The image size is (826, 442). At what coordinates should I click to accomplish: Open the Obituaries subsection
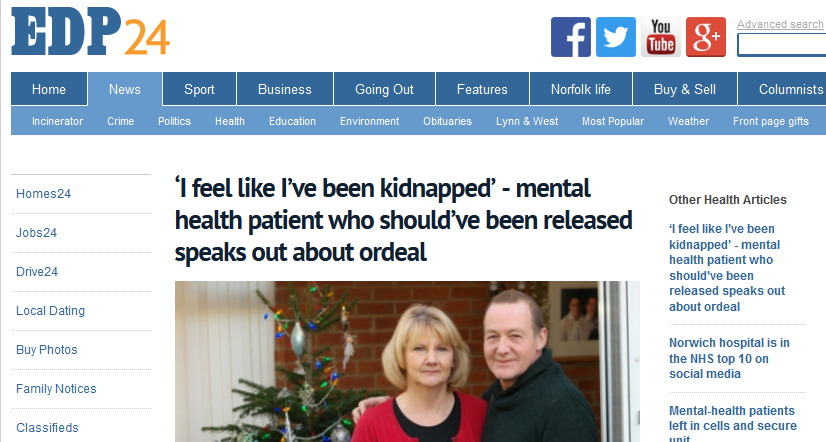(x=447, y=121)
